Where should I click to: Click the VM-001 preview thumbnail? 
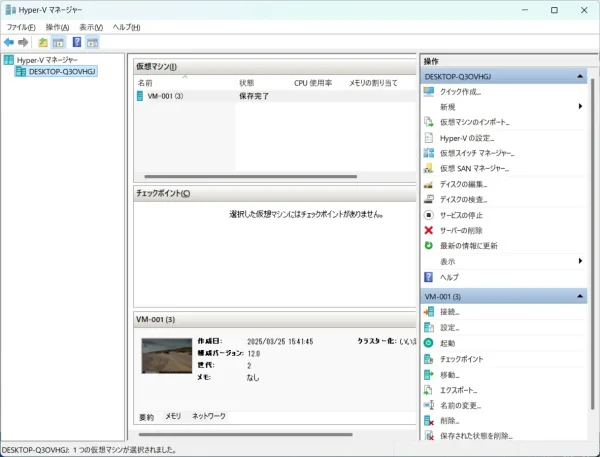(167, 356)
